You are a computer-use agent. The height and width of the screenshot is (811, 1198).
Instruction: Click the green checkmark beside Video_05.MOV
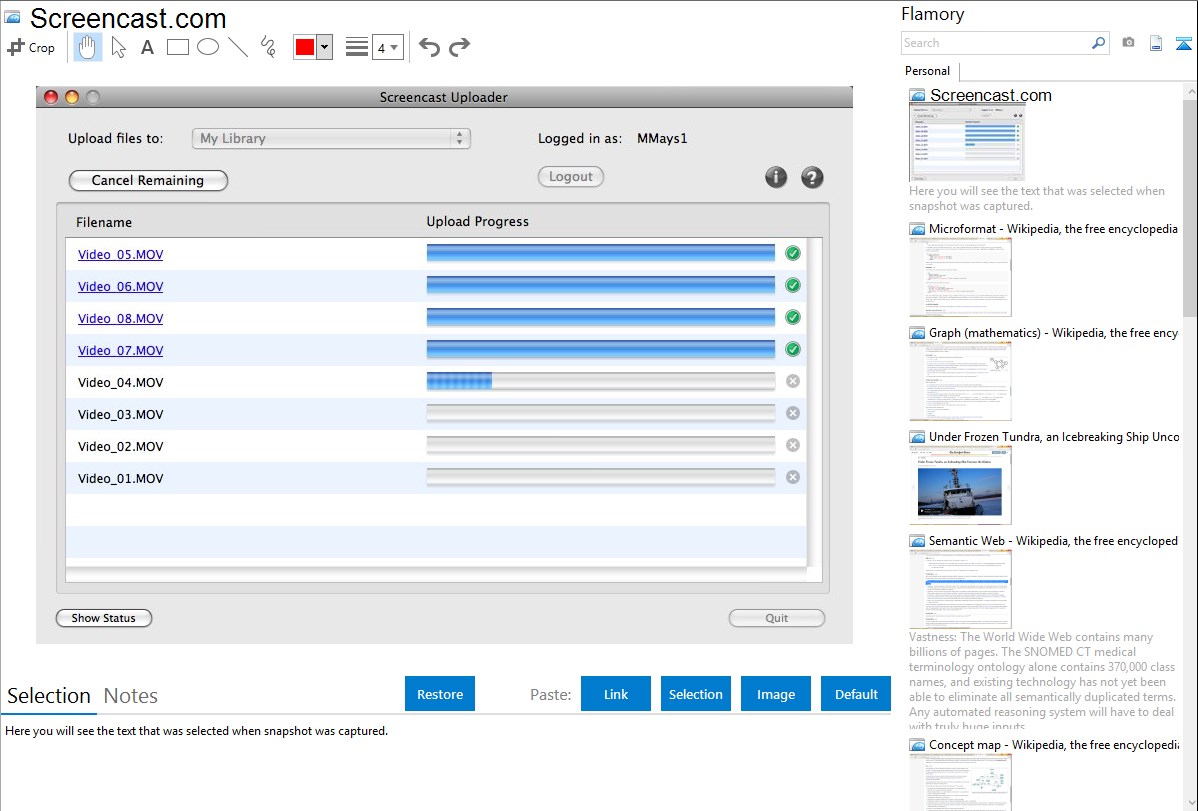pyautogui.click(x=793, y=253)
